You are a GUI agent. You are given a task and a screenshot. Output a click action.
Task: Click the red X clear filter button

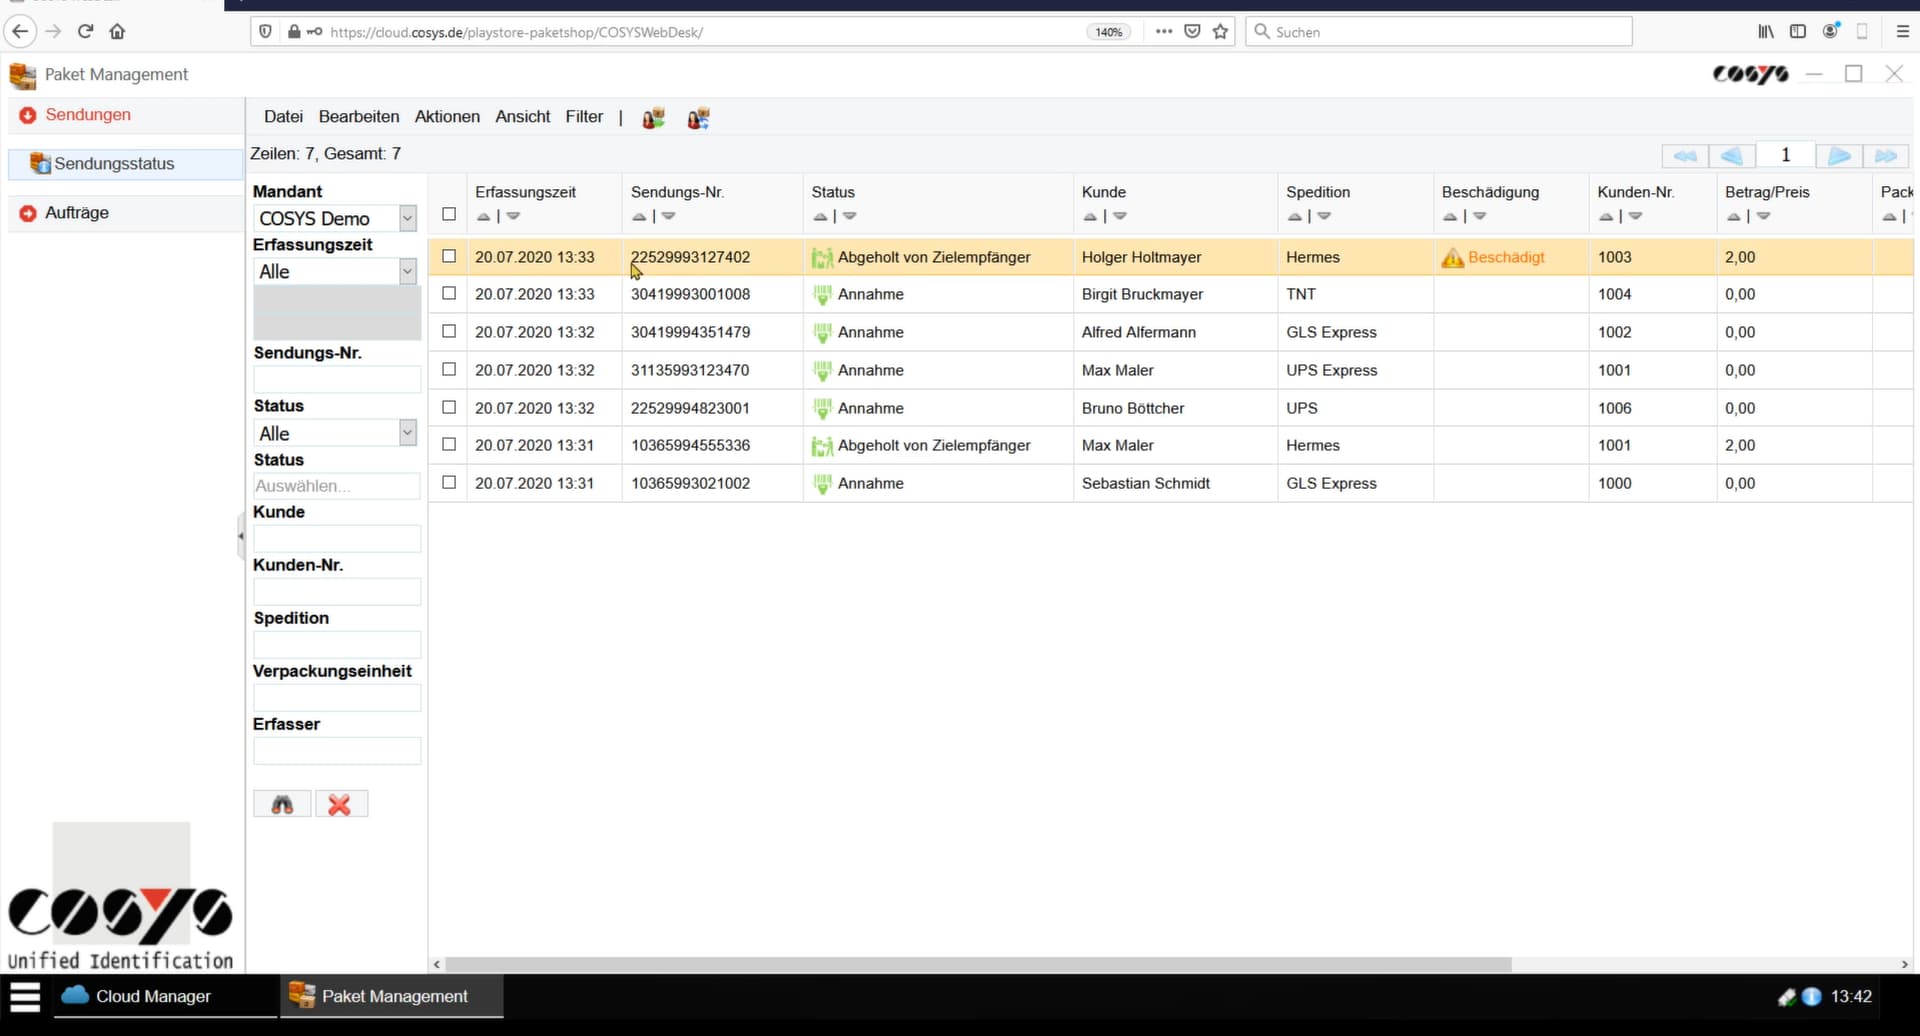341,804
